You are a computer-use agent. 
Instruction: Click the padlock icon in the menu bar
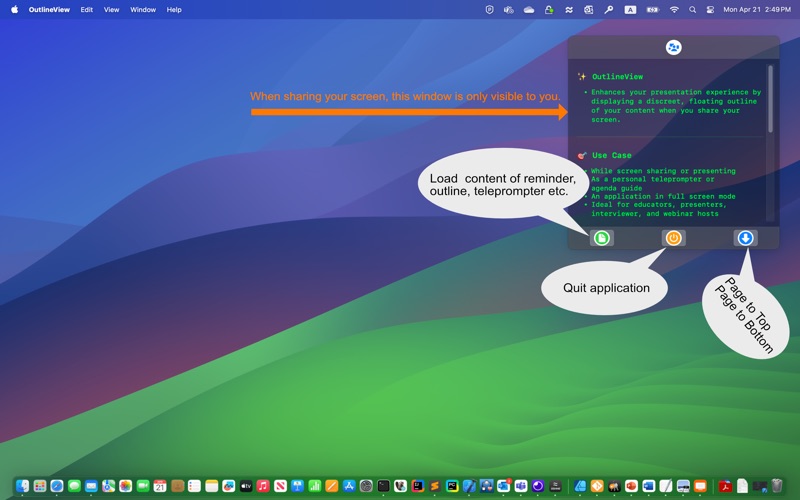pyautogui.click(x=549, y=9)
